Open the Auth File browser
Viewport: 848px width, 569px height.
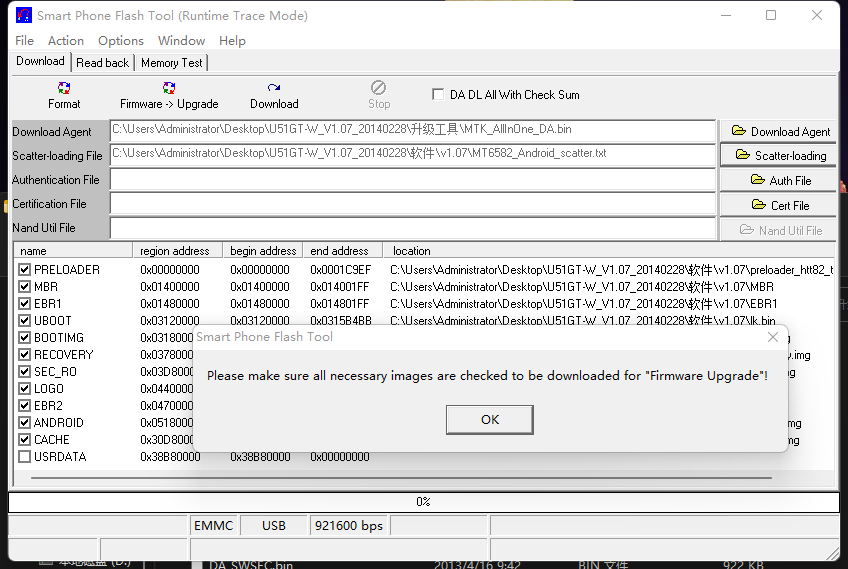(779, 180)
